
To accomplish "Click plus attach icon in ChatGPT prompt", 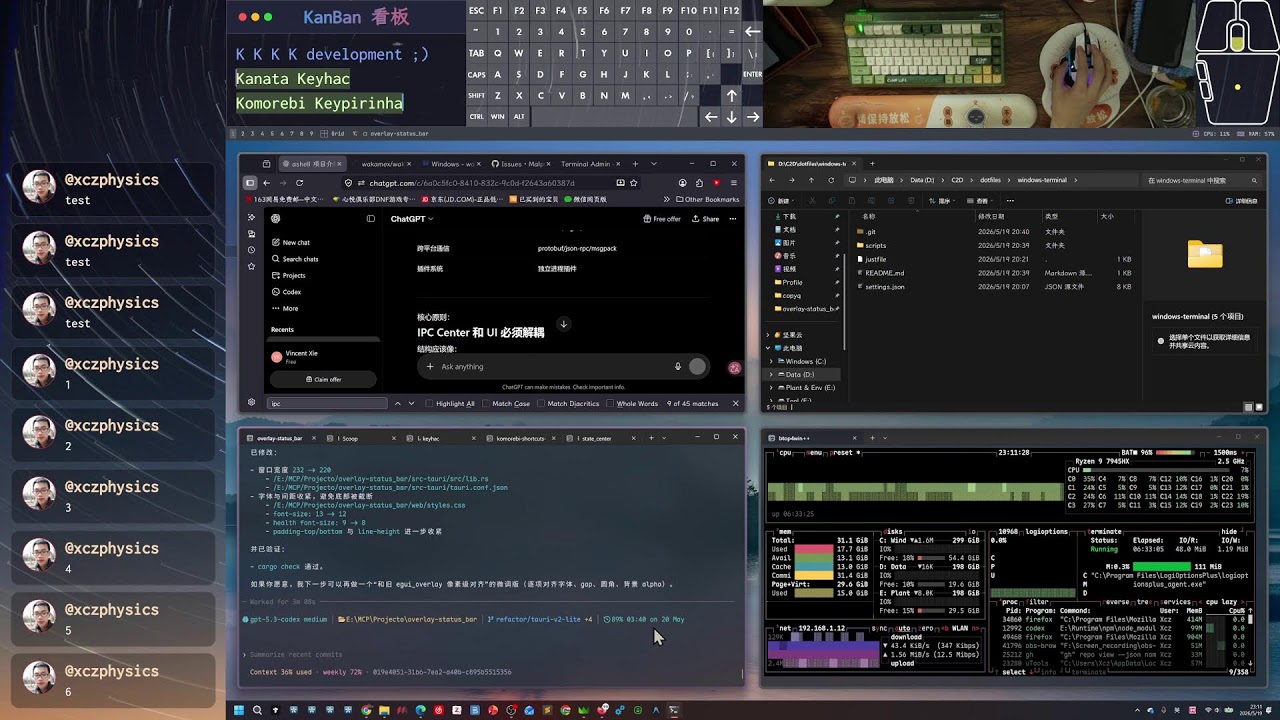I will click(x=430, y=367).
